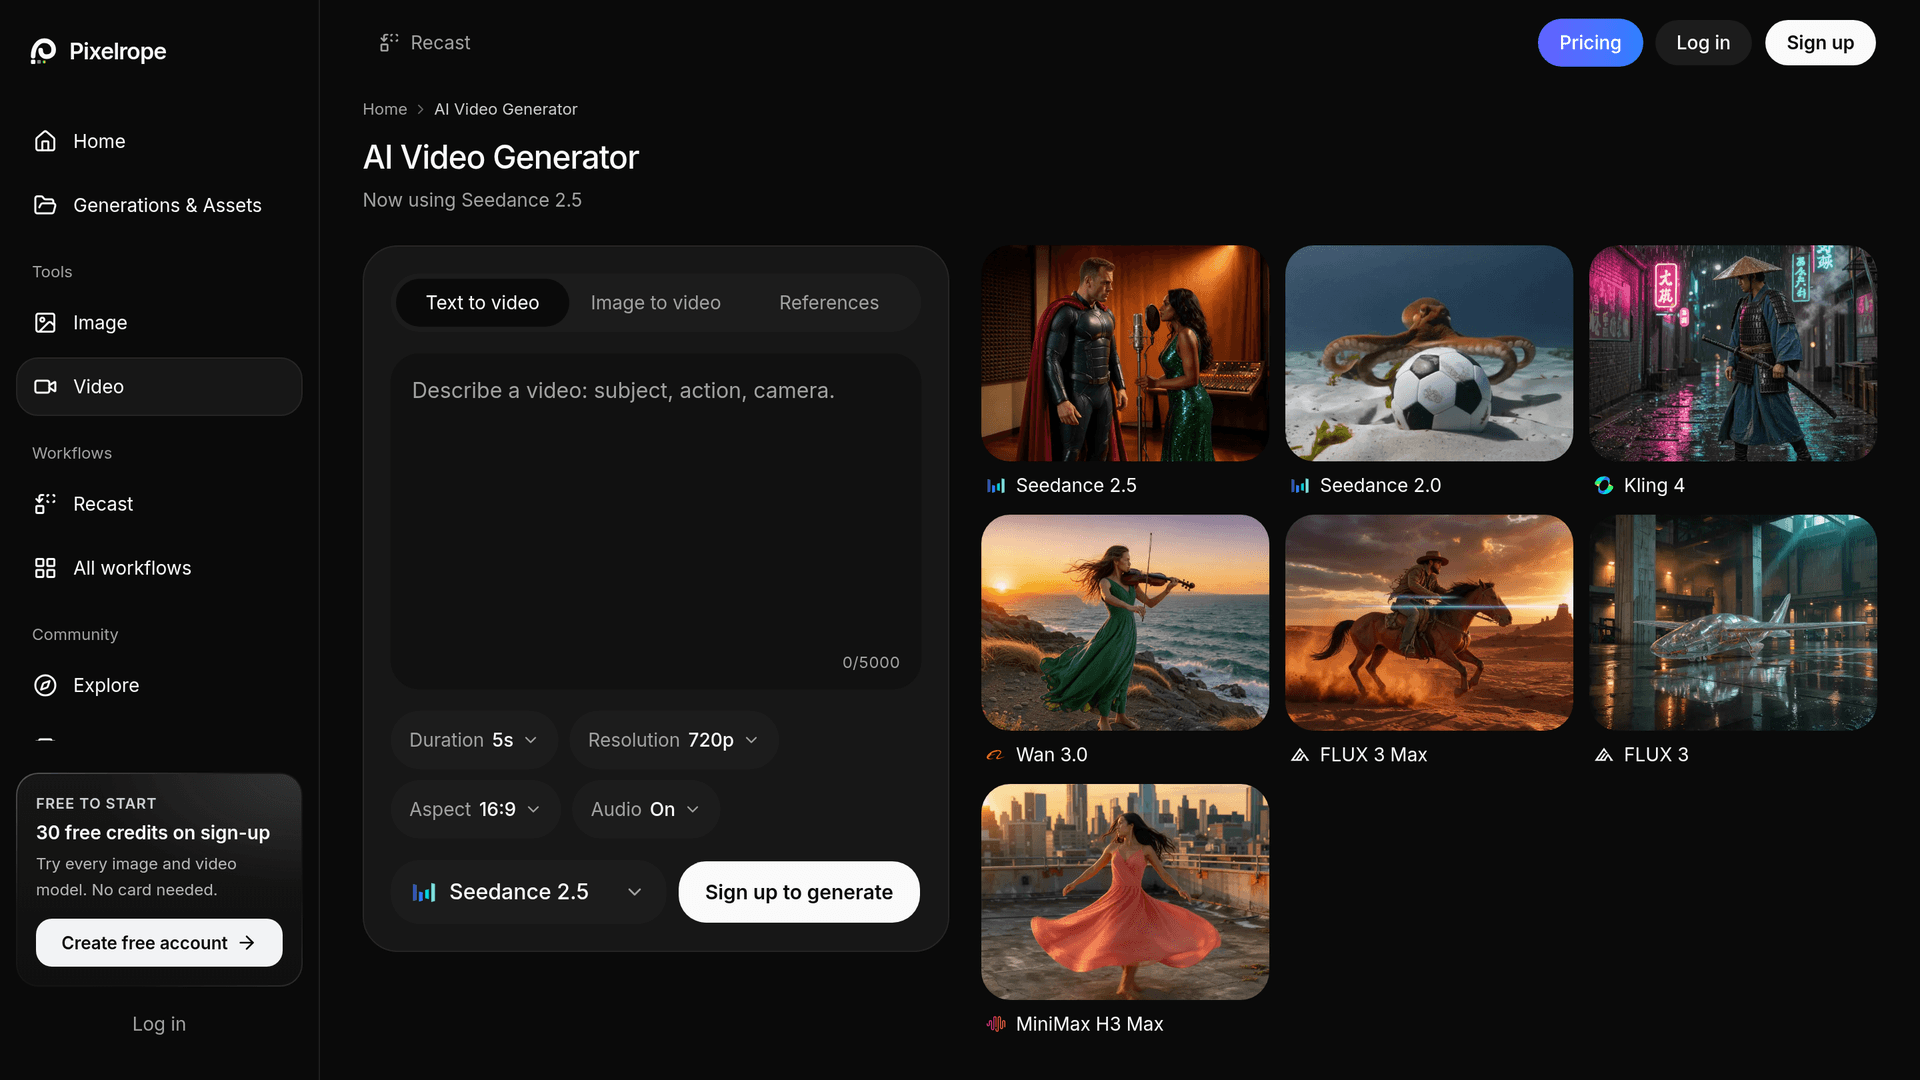Viewport: 1920px width, 1080px height.
Task: Open the violinist by the sea thumbnail
Action: click(x=1125, y=623)
